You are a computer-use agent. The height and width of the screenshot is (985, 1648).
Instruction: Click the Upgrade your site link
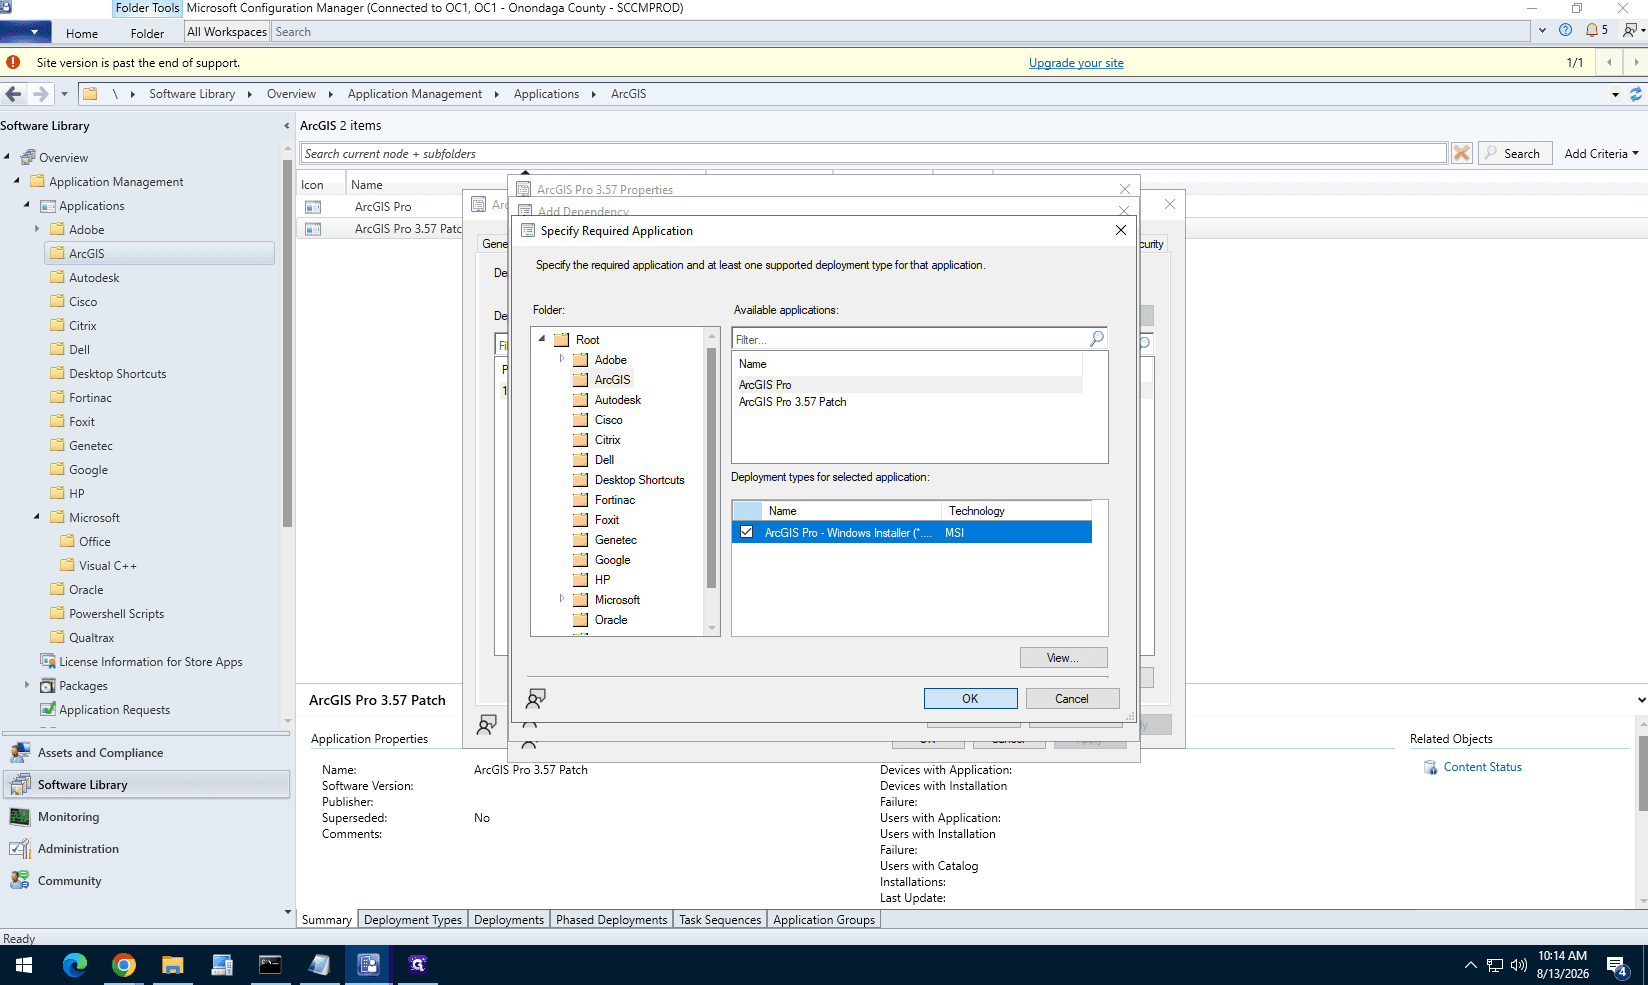(x=1076, y=63)
